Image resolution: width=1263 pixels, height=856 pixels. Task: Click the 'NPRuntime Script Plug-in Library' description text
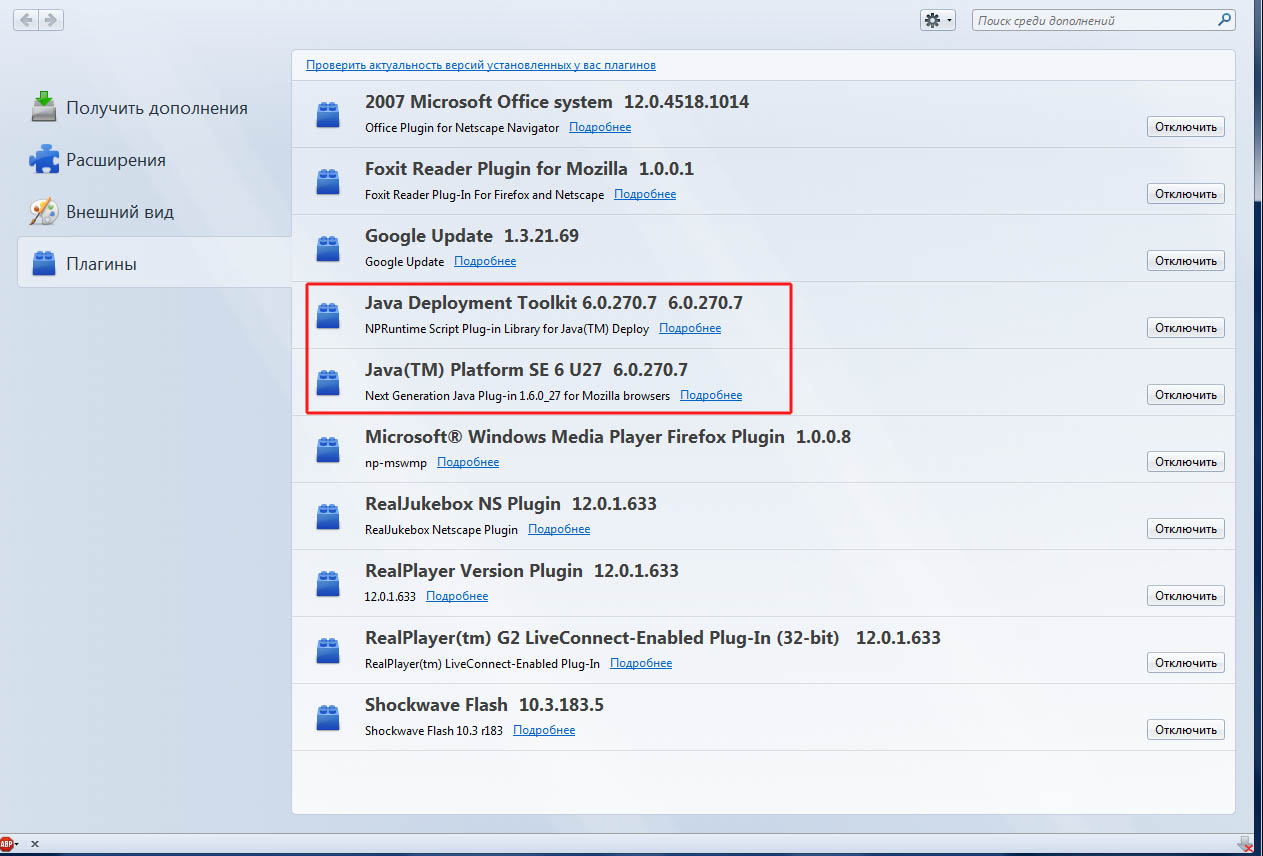pyautogui.click(x=507, y=328)
